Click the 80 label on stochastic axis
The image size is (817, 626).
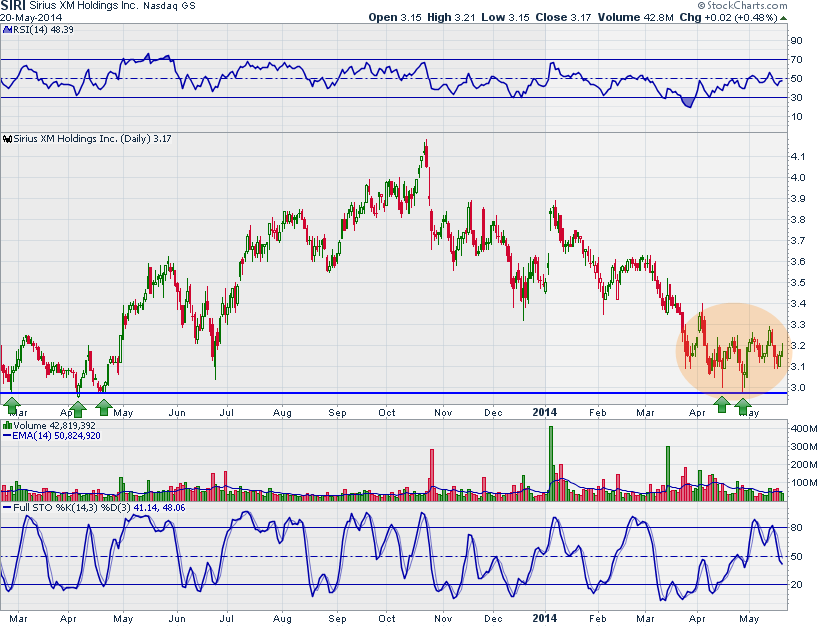point(796,528)
